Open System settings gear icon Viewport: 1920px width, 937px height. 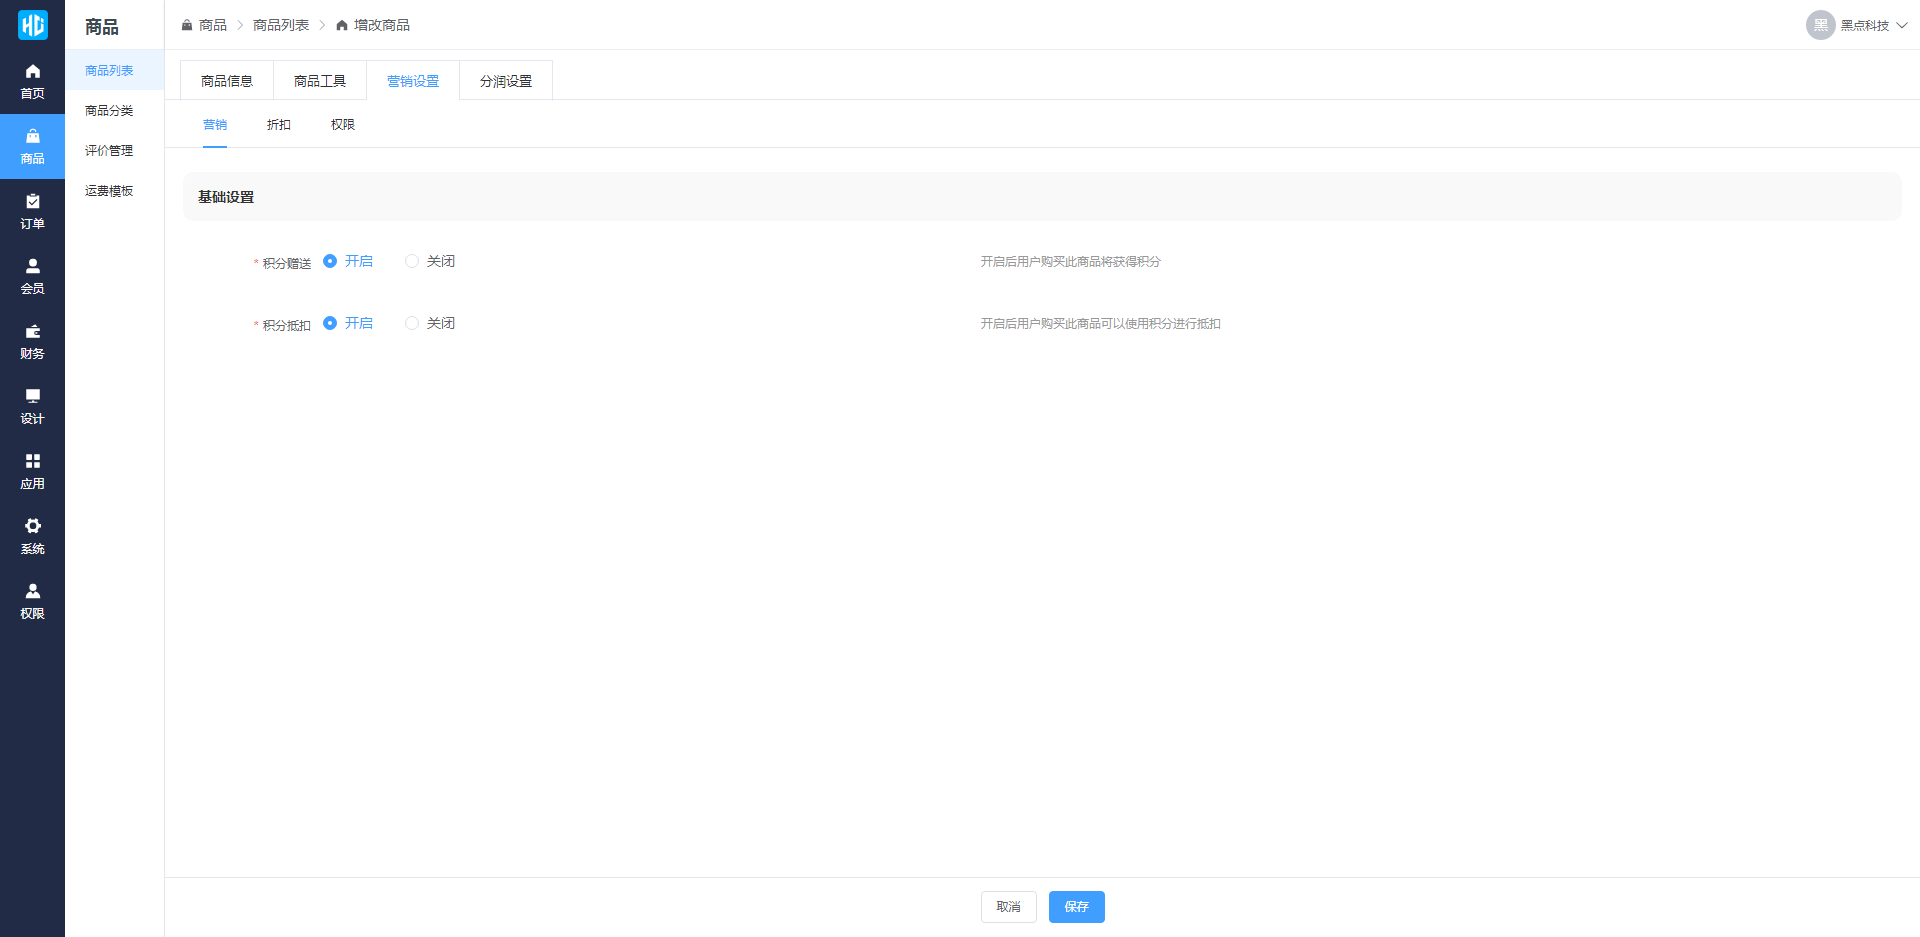tap(32, 527)
